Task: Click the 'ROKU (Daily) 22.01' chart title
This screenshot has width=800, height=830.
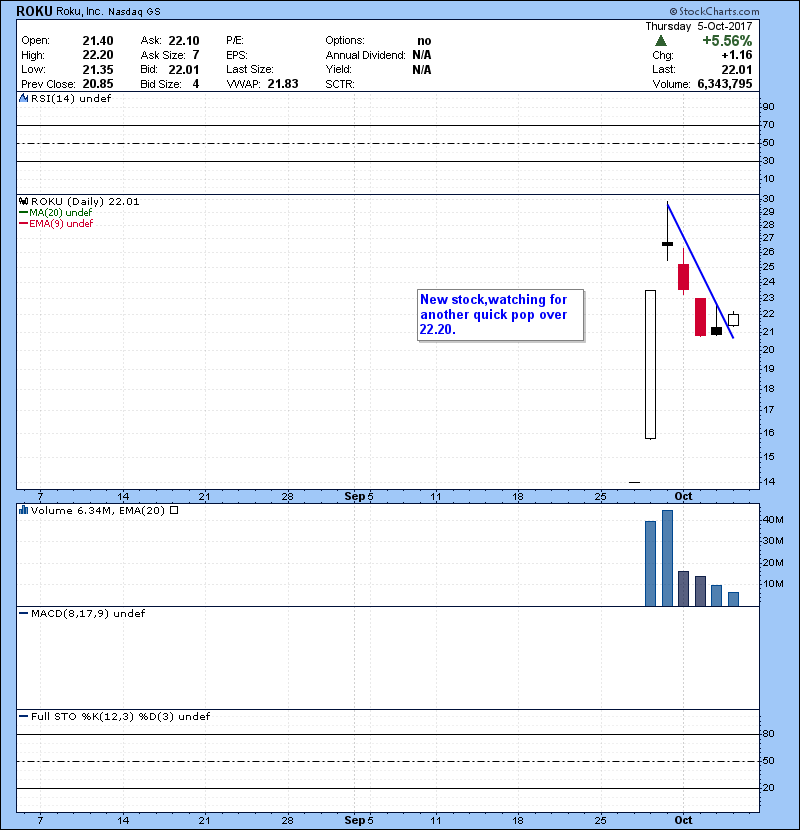Action: tap(85, 202)
